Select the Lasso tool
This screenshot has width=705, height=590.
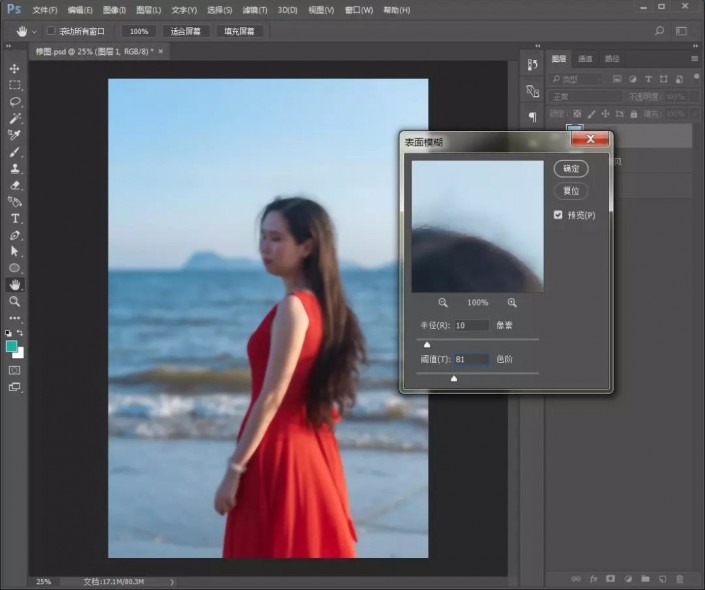14,102
